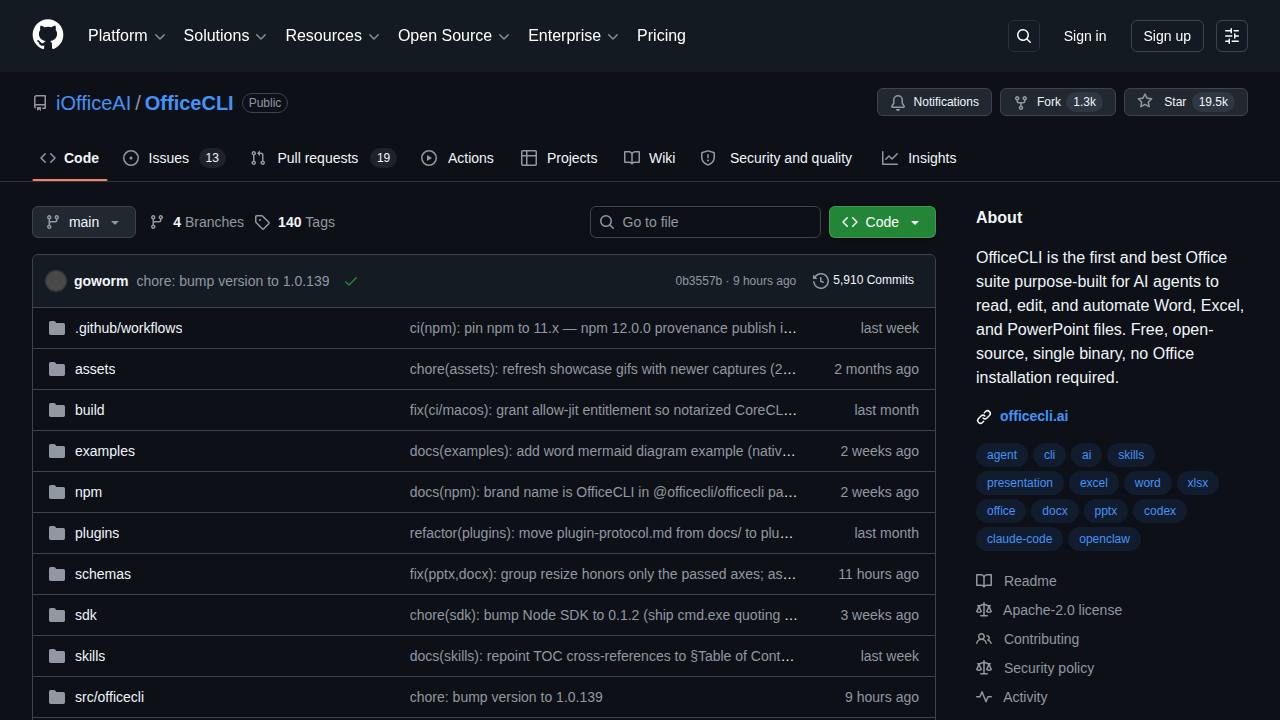The width and height of the screenshot is (1280, 720).
Task: Click folder icon of examples row
Action: point(57,451)
